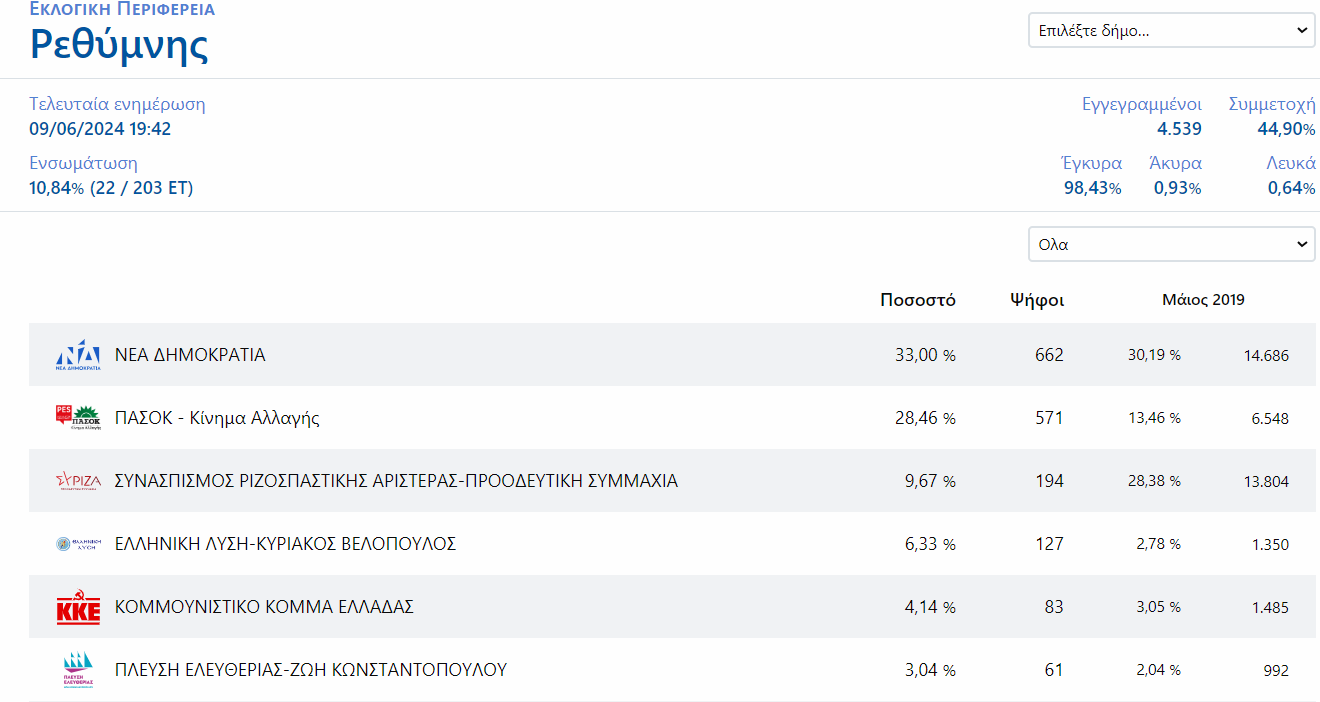The width and height of the screenshot is (1320, 702).
Task: Click the 'Ποσοστό' column header
Action: coord(918,300)
